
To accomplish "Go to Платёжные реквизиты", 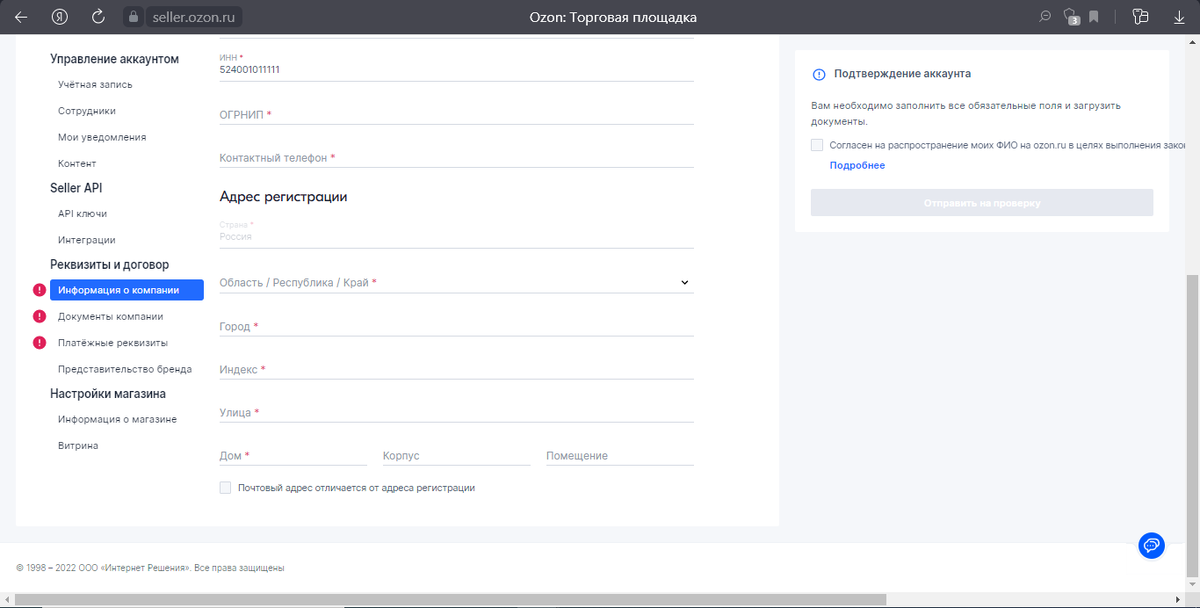I will (x=113, y=342).
